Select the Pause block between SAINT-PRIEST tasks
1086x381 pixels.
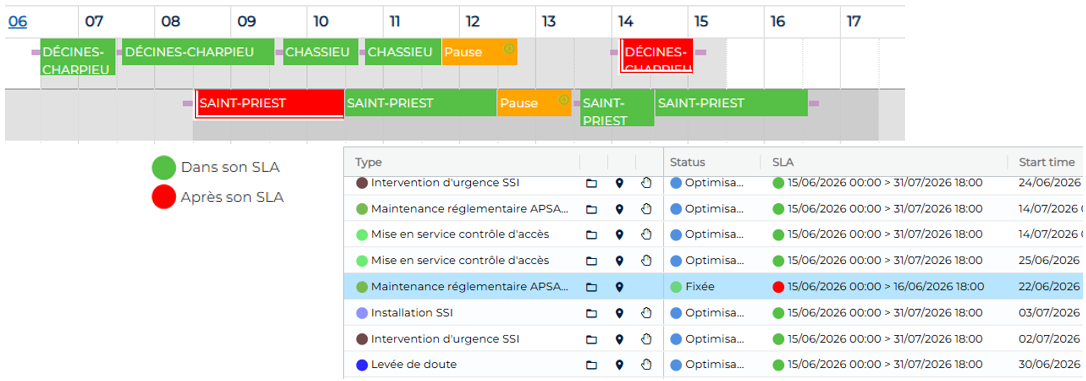534,103
